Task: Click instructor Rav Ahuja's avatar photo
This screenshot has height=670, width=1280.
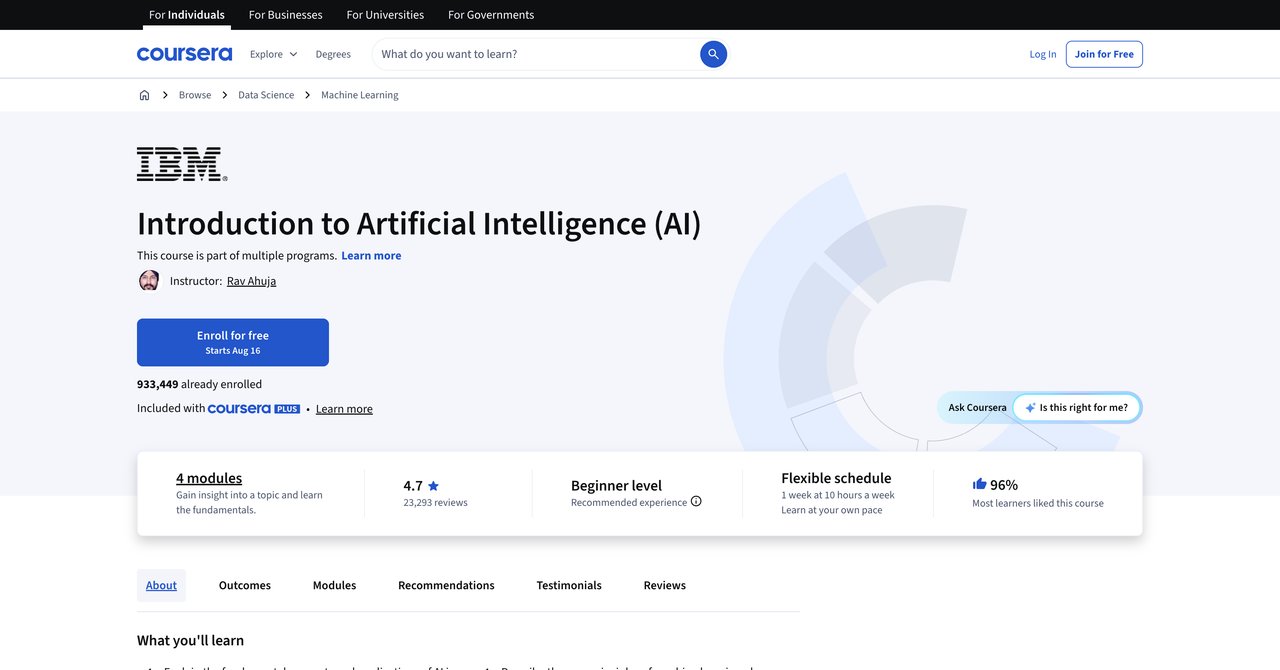Action: tap(149, 280)
